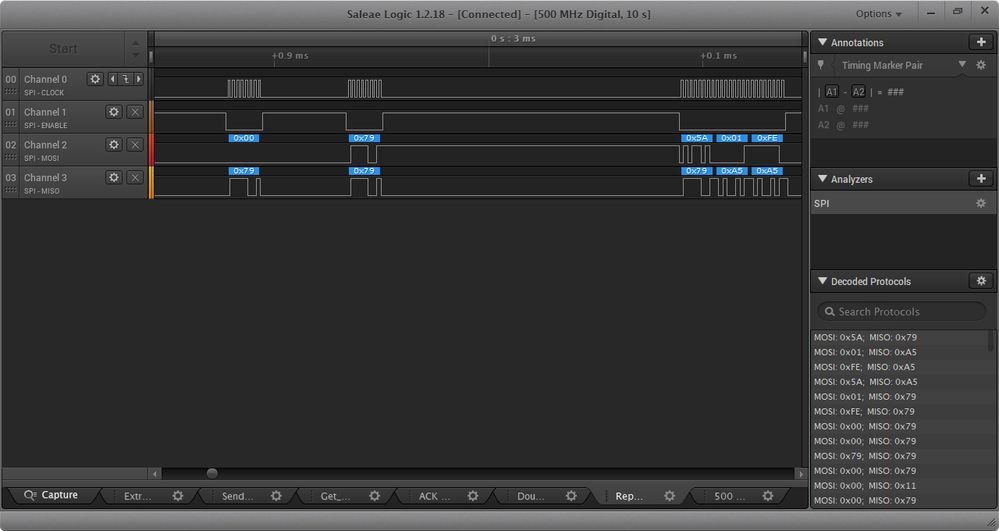Select row MOSI: 0x01; MISO: 0xA5
999x531 pixels.
(x=900, y=352)
